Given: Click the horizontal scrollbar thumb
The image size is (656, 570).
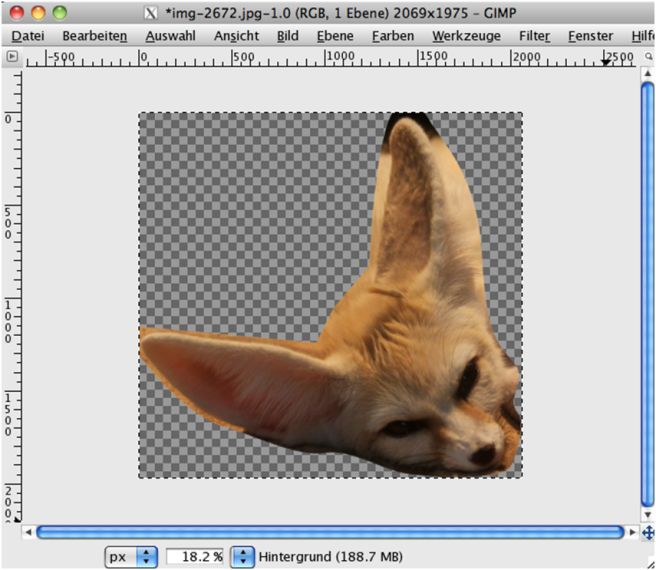Looking at the screenshot, I should click(328, 532).
